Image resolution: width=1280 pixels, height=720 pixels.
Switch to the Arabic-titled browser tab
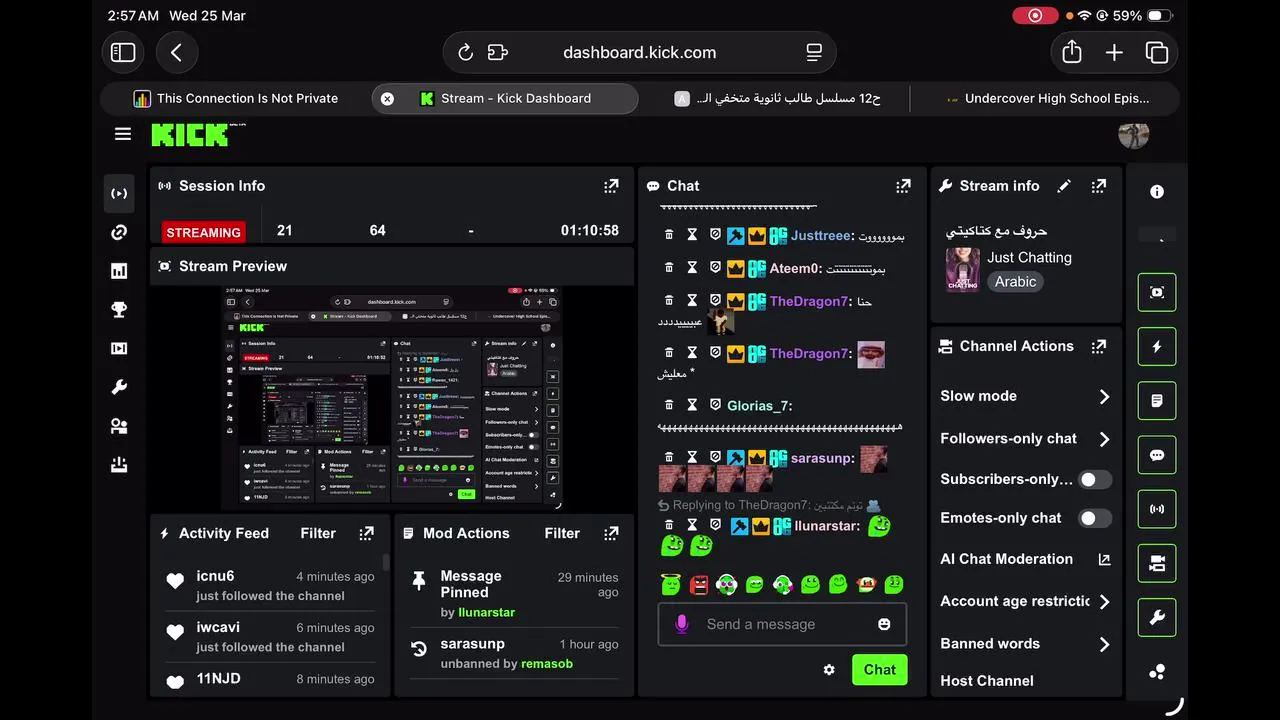coord(776,98)
